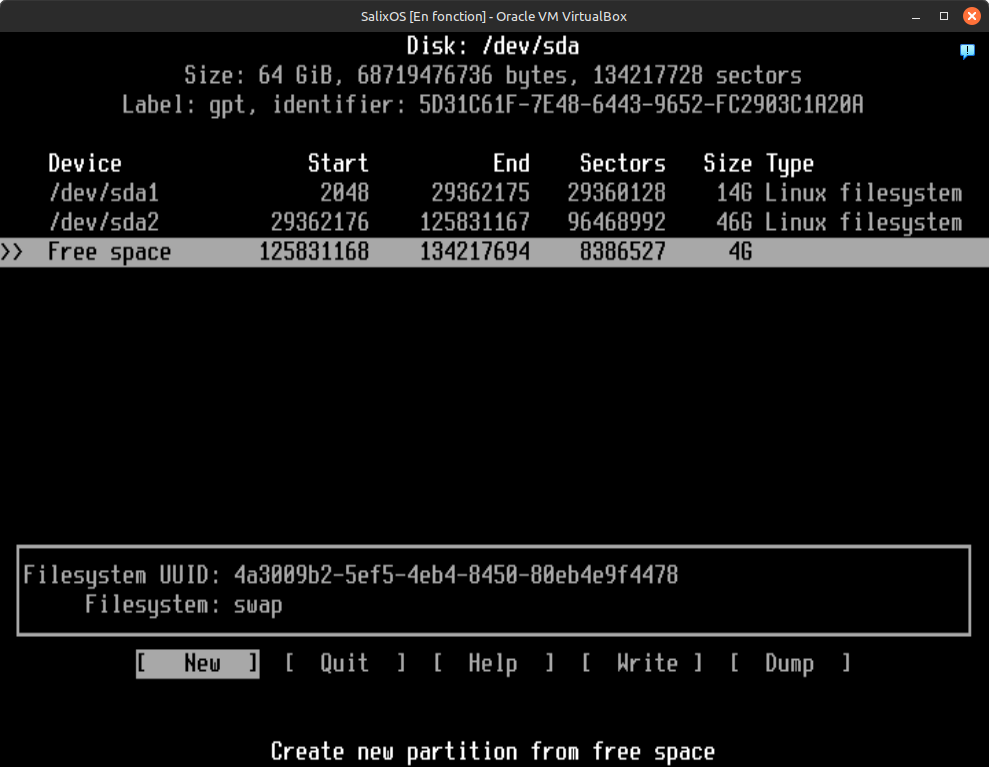Maximize the VirtualBox window
This screenshot has height=767, width=989.
click(943, 16)
